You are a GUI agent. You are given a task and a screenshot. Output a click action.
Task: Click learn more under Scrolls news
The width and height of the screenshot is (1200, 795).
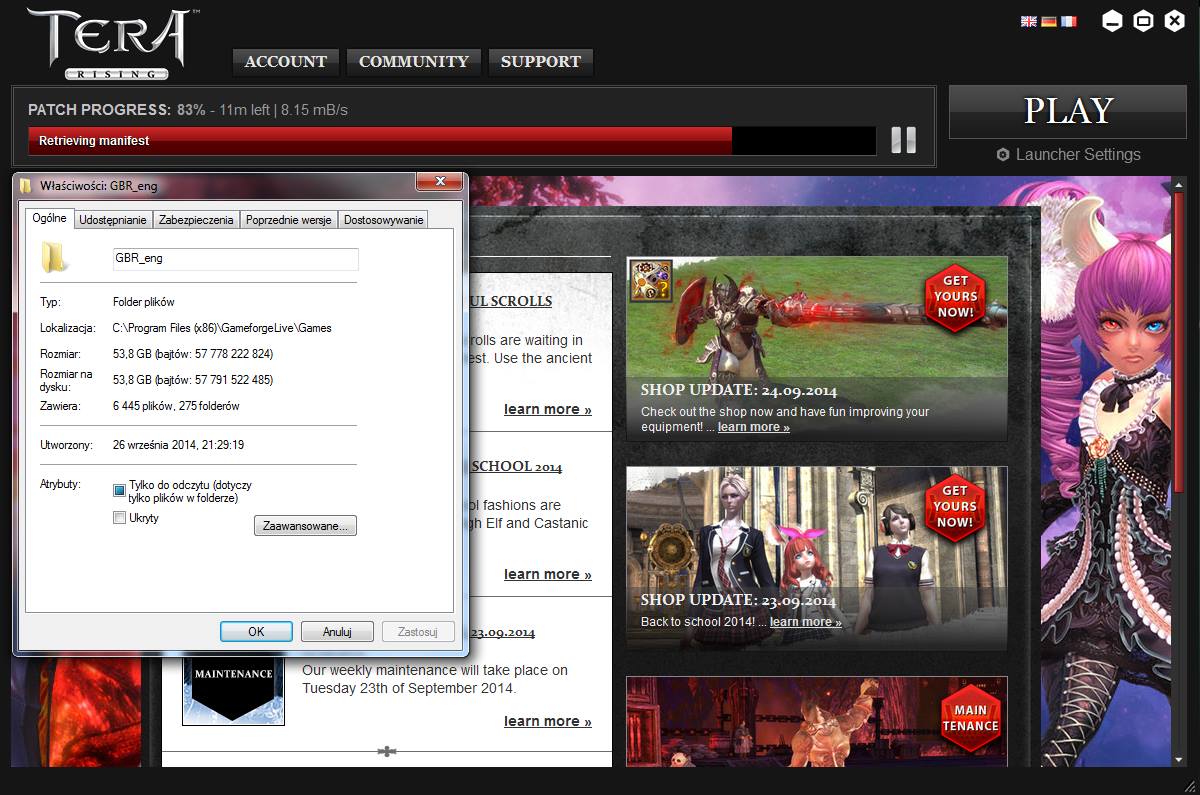pos(547,409)
